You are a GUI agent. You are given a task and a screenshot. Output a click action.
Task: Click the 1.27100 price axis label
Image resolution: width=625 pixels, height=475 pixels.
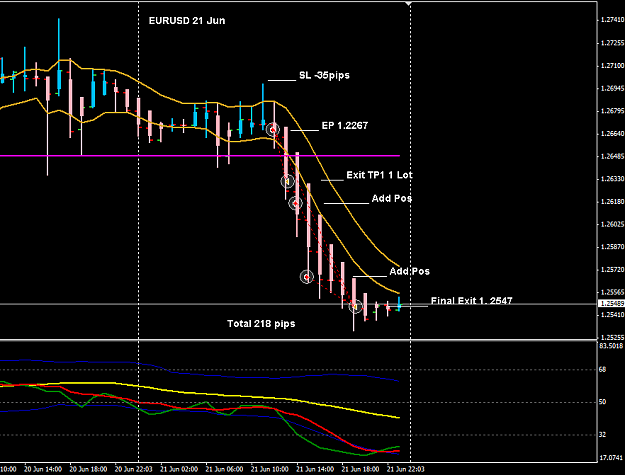[x=612, y=65]
